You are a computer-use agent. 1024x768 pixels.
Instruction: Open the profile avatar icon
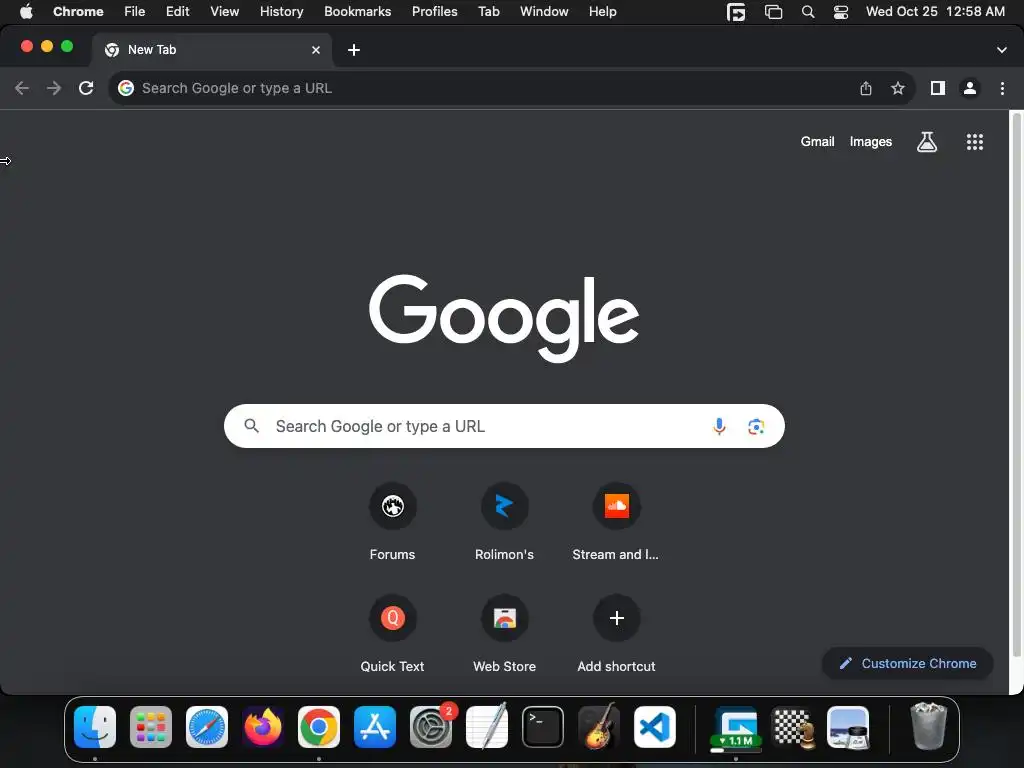pos(970,88)
